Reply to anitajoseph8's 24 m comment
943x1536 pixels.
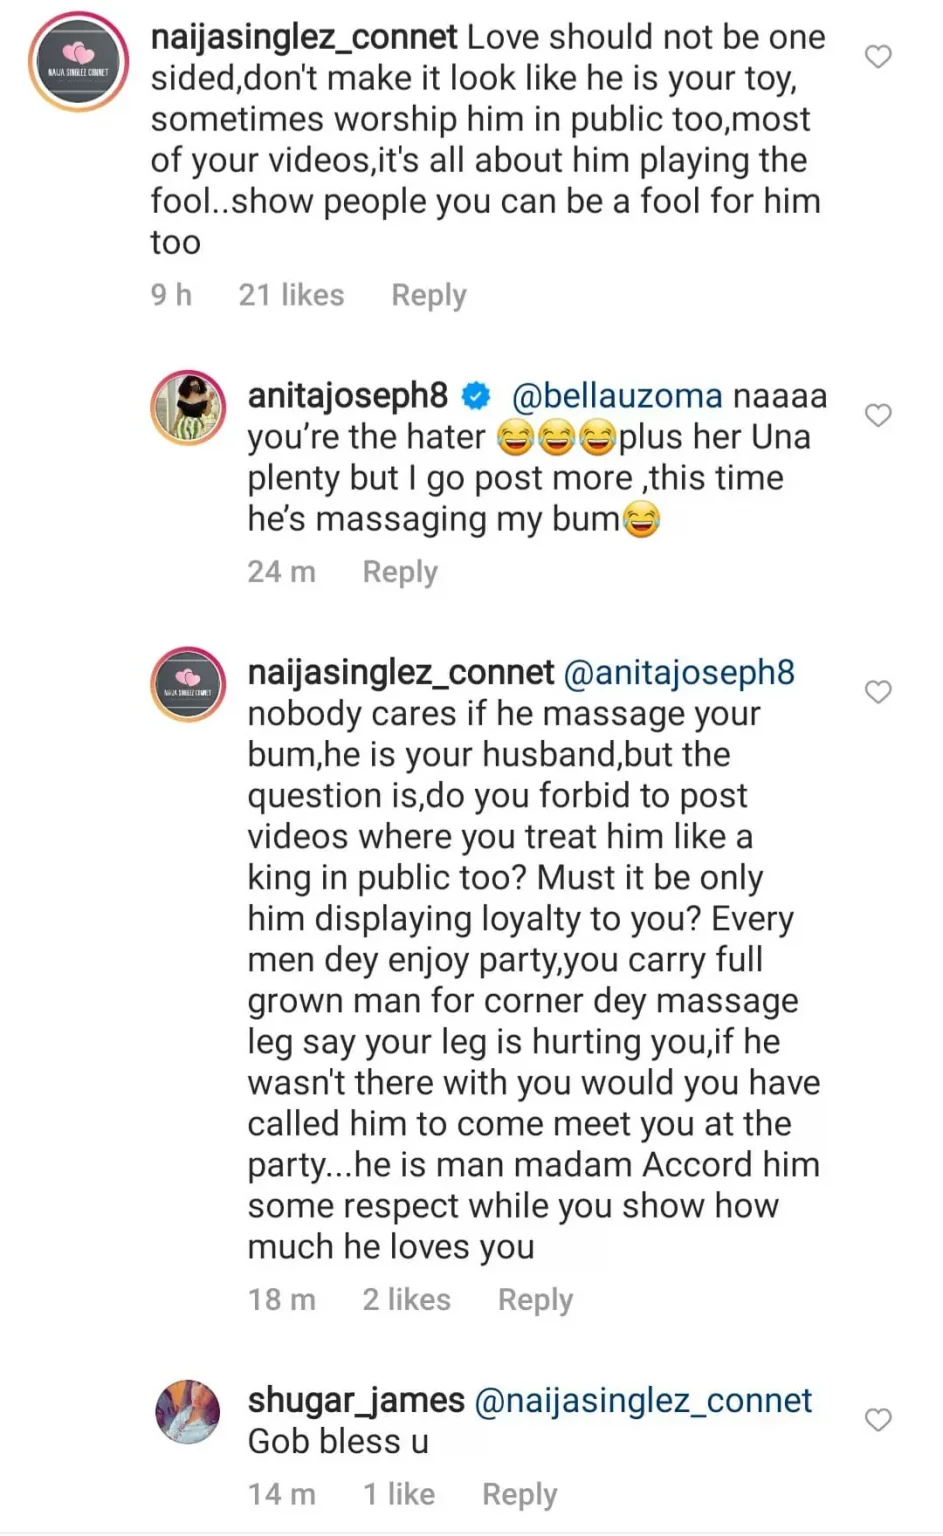399,572
